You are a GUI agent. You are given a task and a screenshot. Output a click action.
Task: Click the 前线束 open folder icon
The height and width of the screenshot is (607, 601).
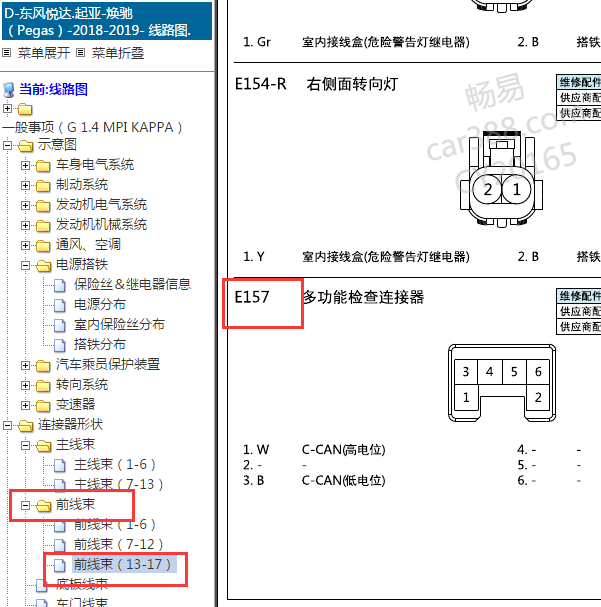pos(44,505)
